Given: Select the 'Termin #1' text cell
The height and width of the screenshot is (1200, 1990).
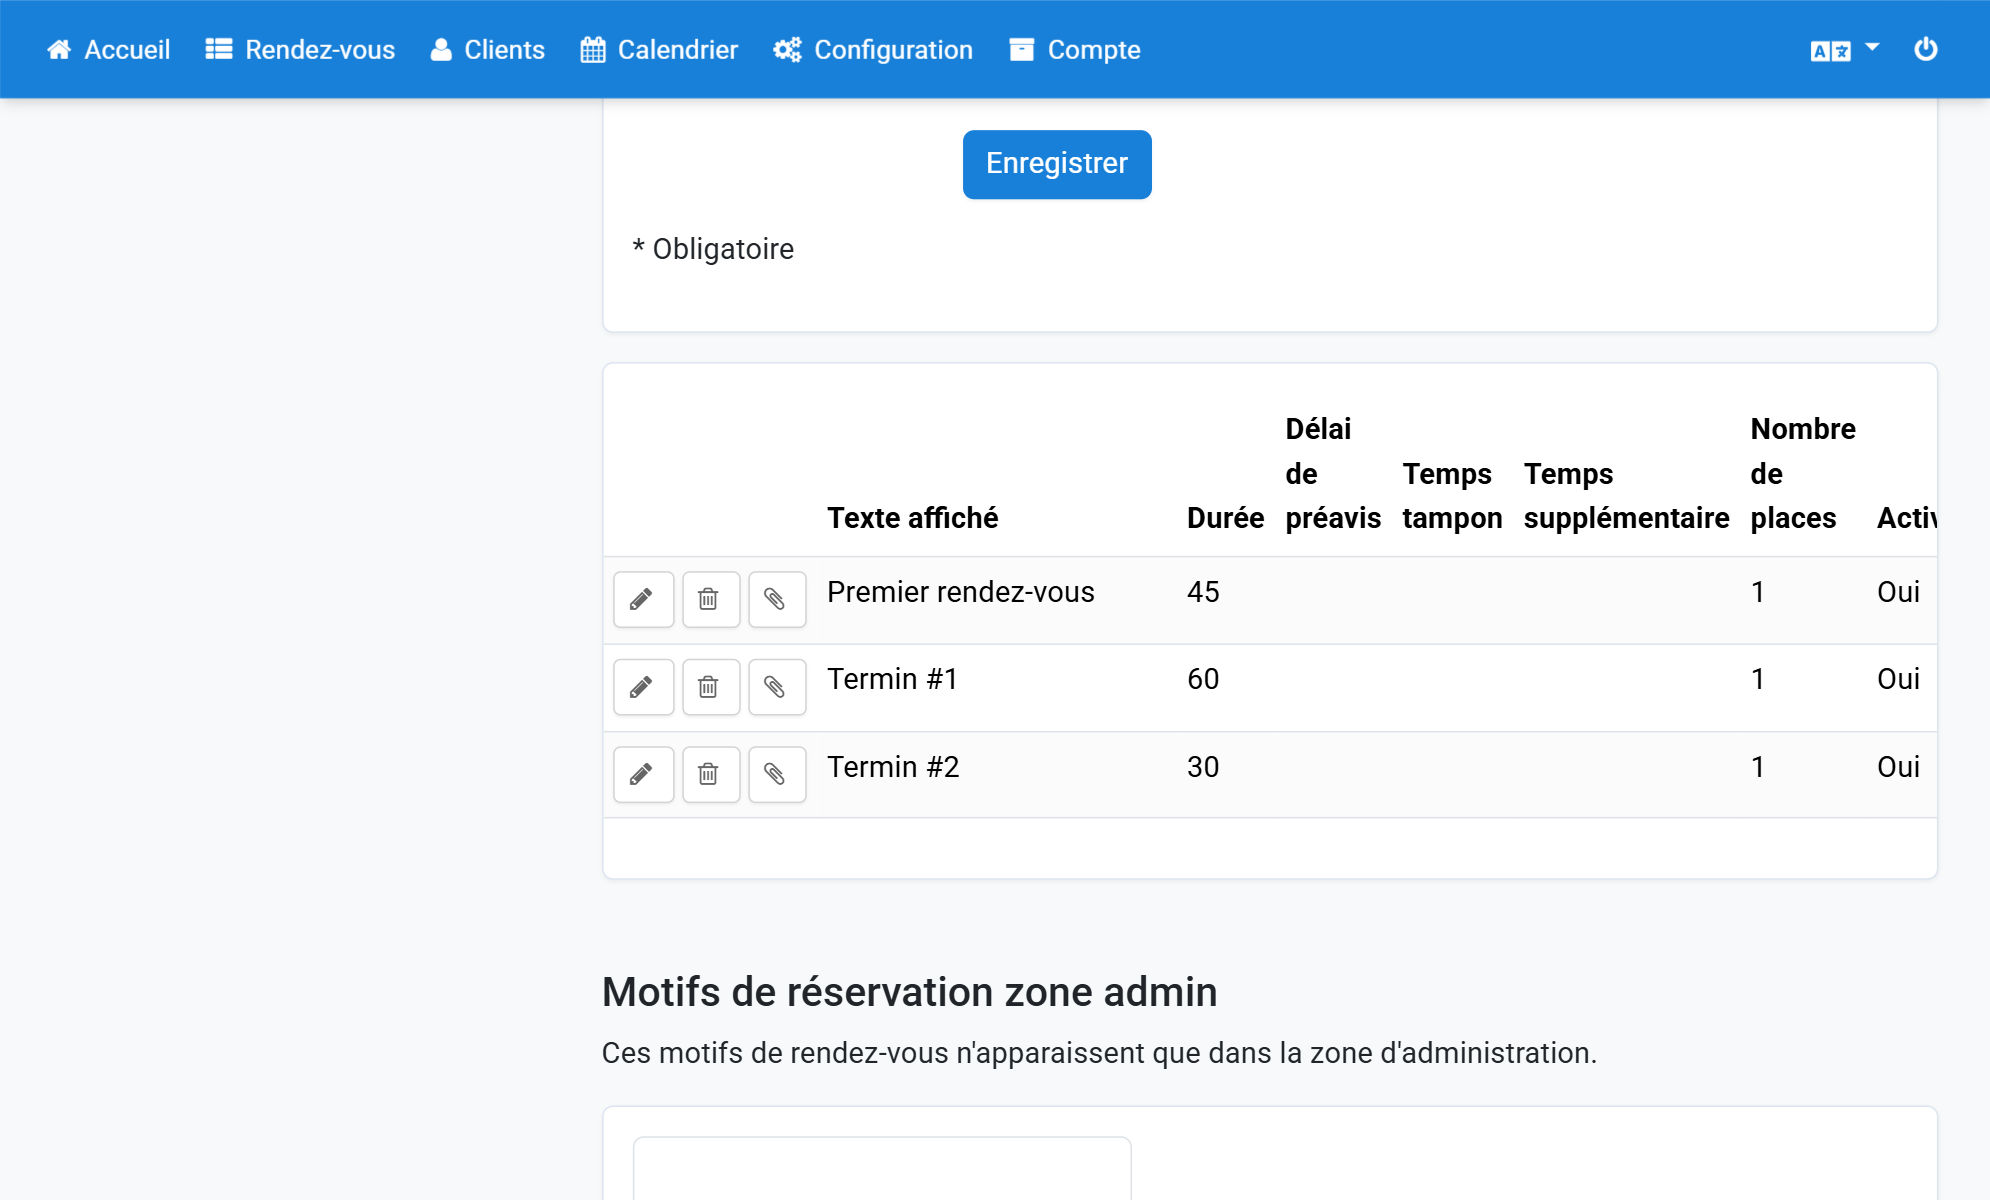Looking at the screenshot, I should tap(892, 679).
